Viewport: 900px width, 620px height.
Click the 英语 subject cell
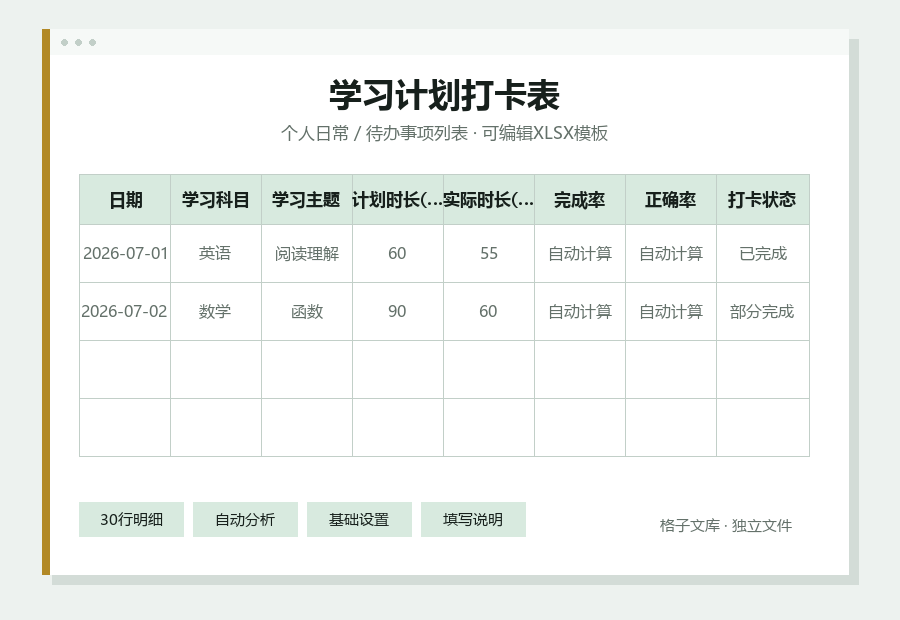click(216, 253)
